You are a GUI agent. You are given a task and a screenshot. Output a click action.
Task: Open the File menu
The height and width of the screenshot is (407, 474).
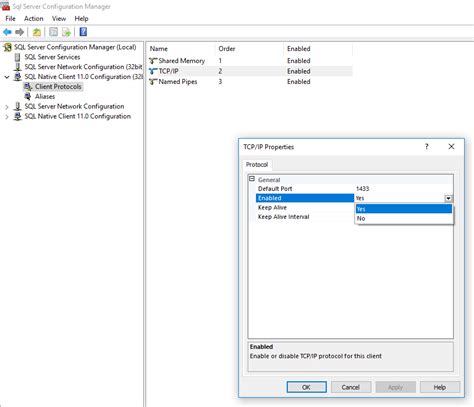coord(10,19)
